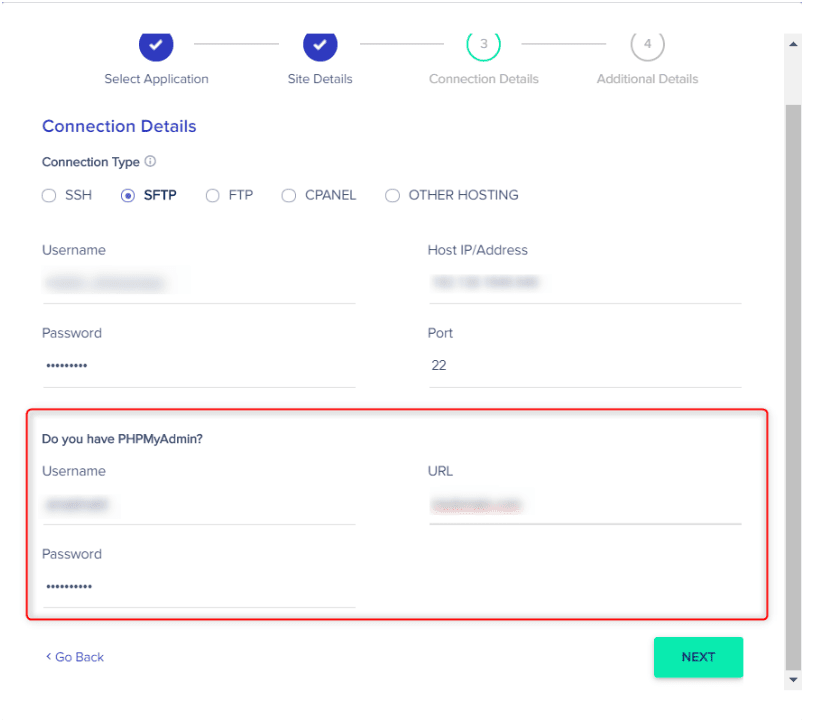Click the SFTP Password field
Image resolution: width=827 pixels, height=727 pixels.
(x=198, y=366)
